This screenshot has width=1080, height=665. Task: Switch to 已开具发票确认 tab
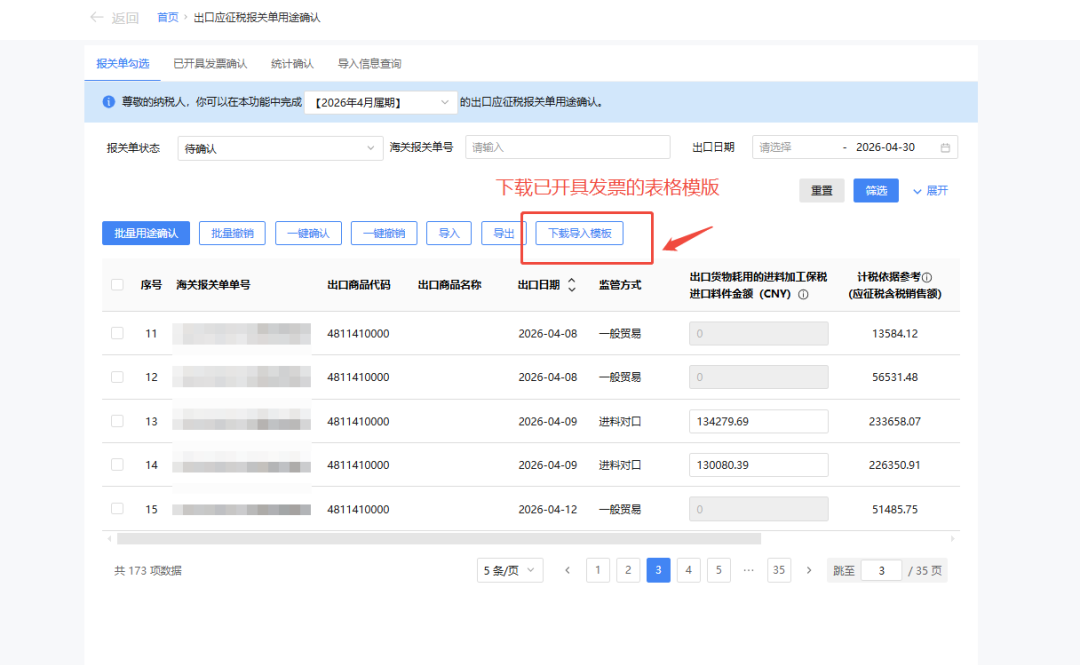tap(210, 63)
